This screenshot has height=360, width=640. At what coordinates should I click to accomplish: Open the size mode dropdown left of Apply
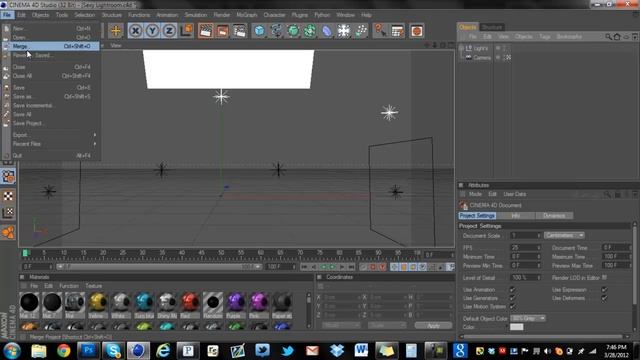tap(387, 325)
